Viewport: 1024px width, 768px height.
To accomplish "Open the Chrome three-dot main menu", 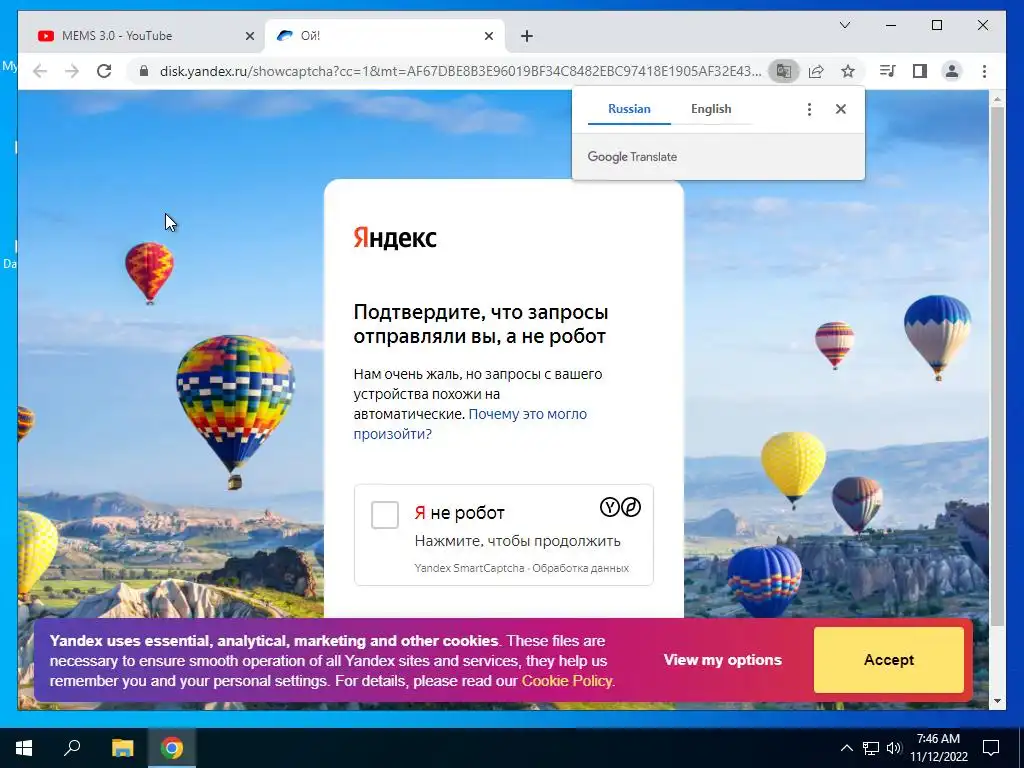I will point(984,71).
